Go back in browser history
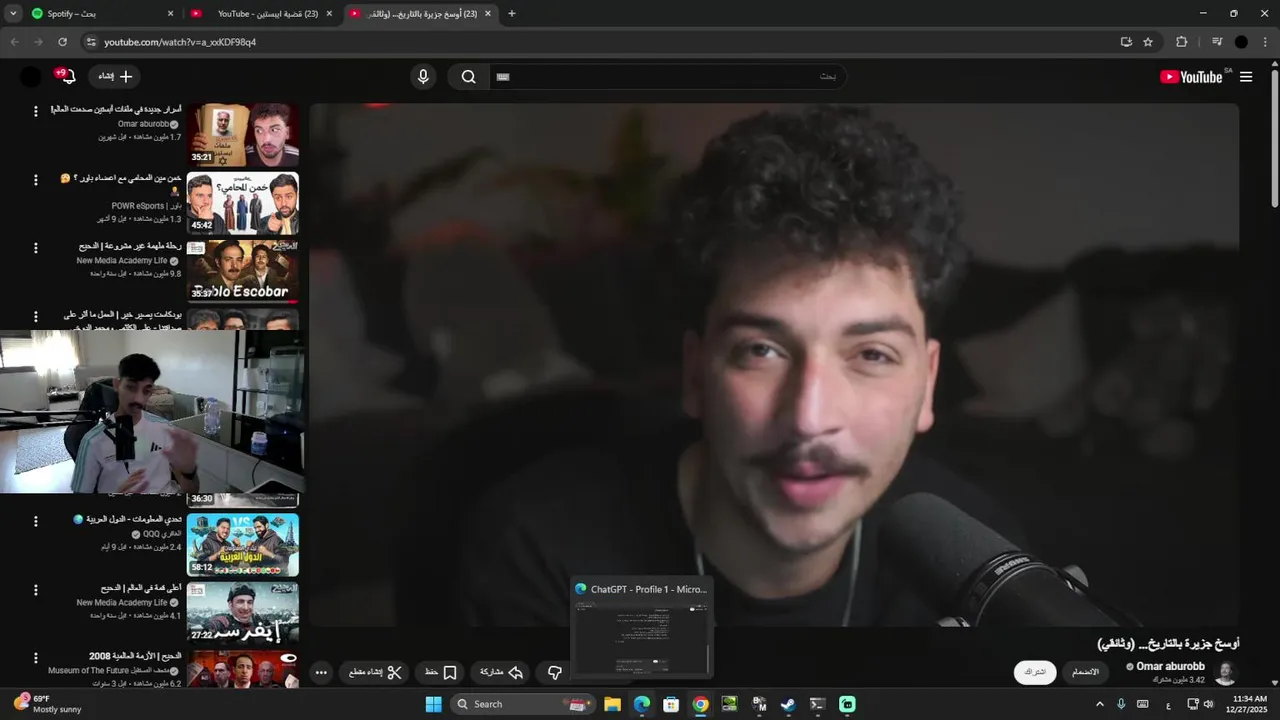Image resolution: width=1280 pixels, height=720 pixels. (x=14, y=42)
